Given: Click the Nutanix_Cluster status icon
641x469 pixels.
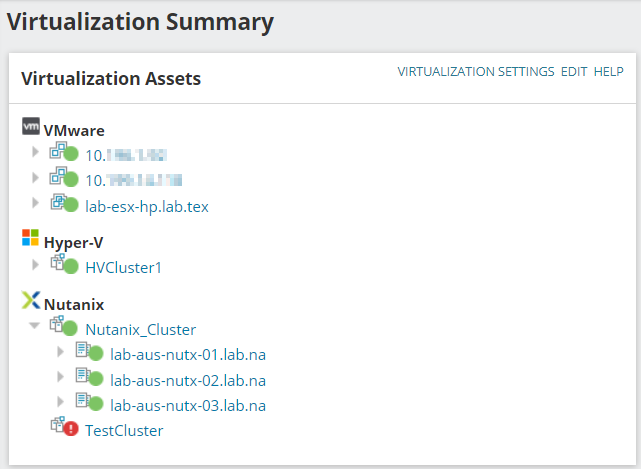Looking at the screenshot, I should coord(64,328).
